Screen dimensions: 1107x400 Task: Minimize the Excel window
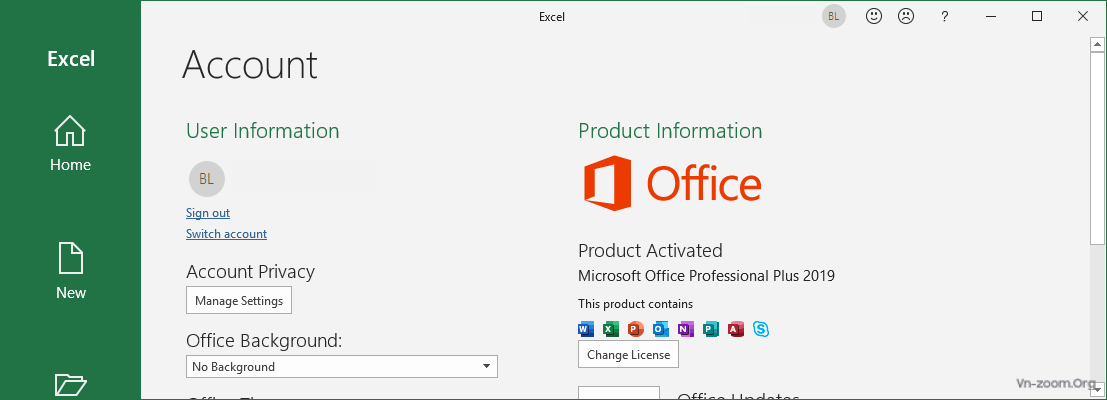coord(991,17)
